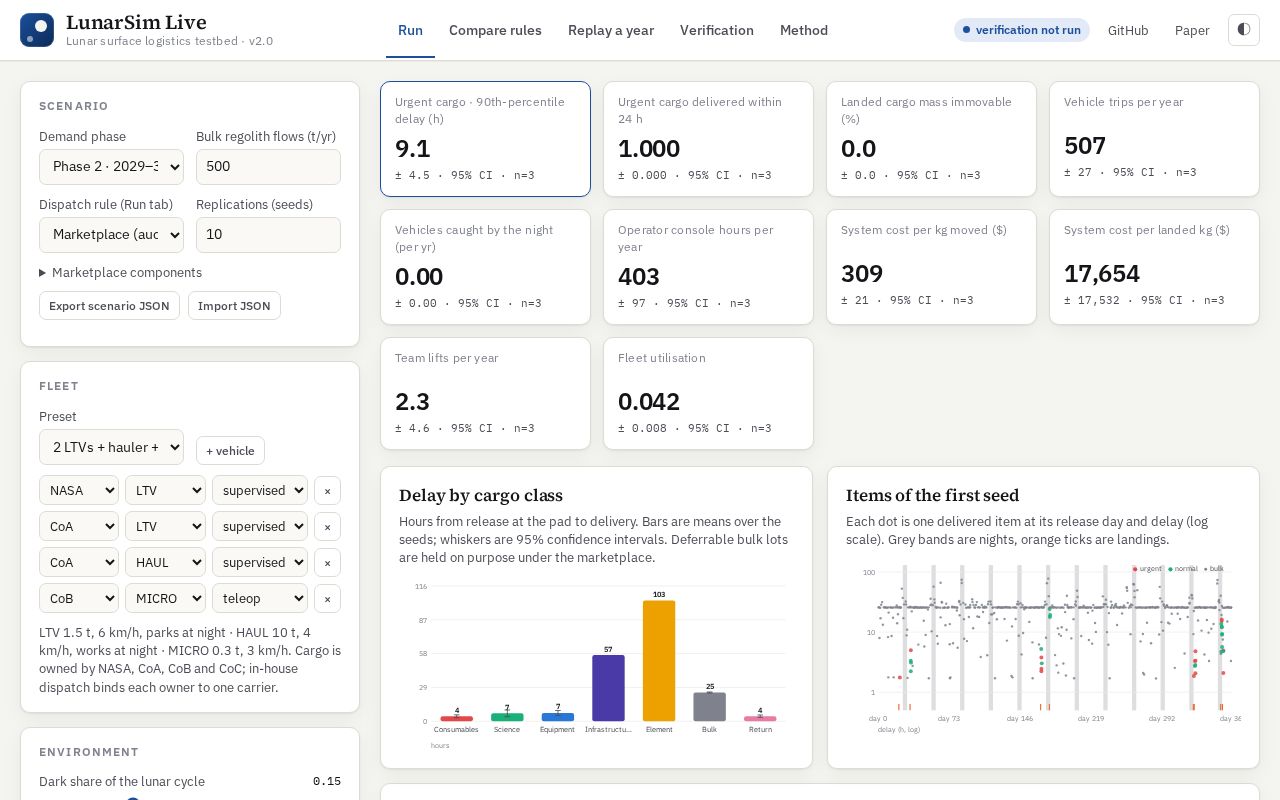Remove the CoA HAUL vehicle row
Viewport: 1280px width, 800px height.
[327, 563]
